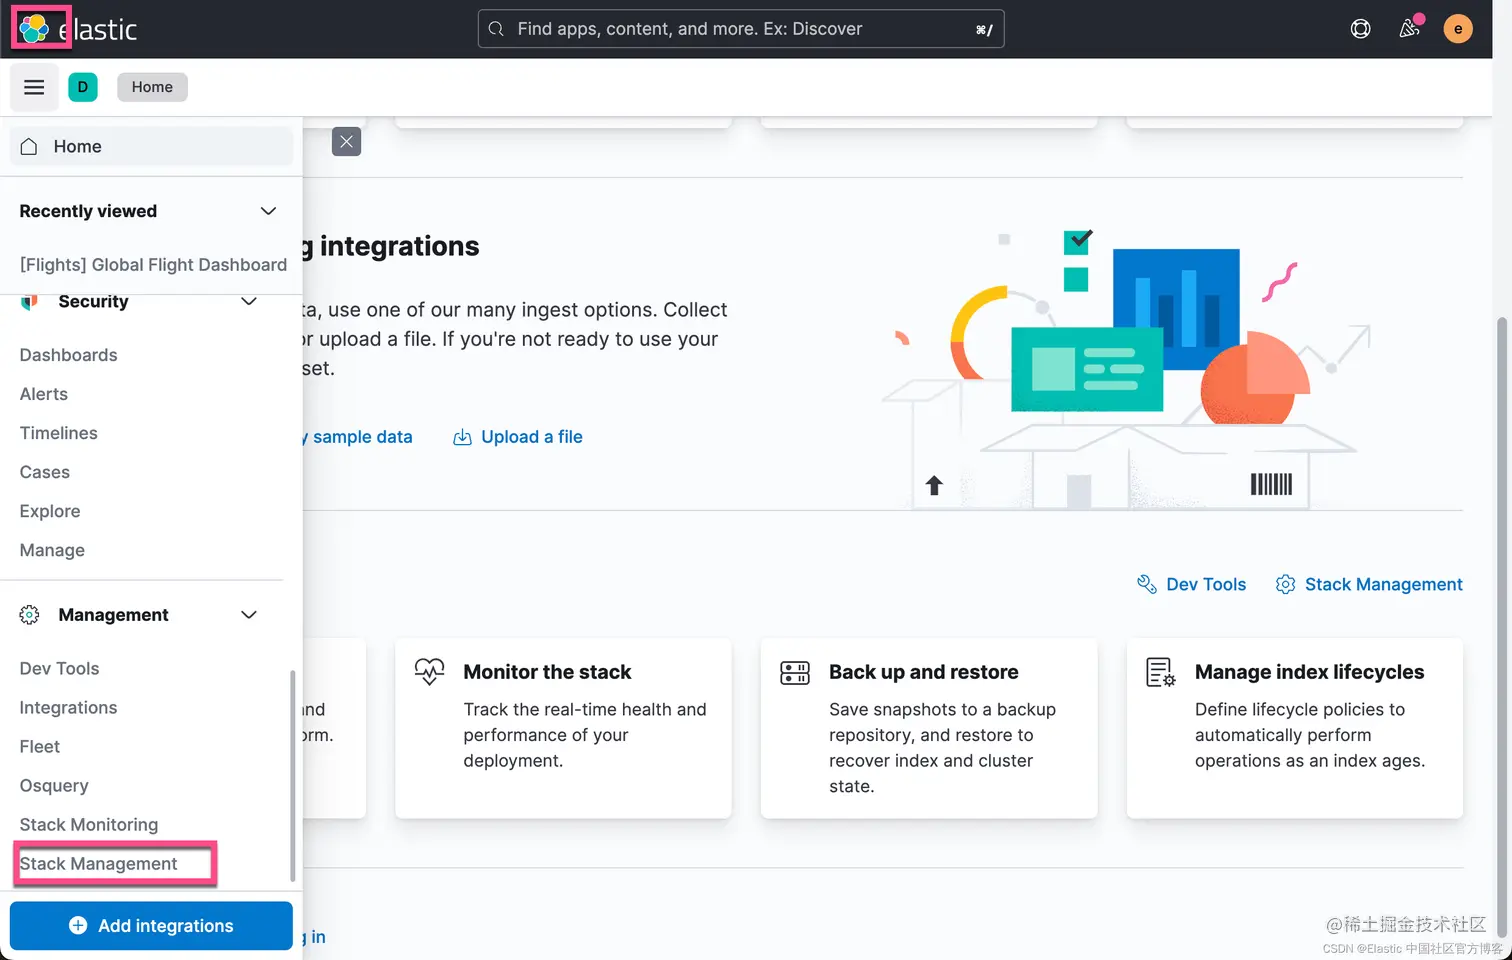Click the Elastic logo icon

pos(34,29)
